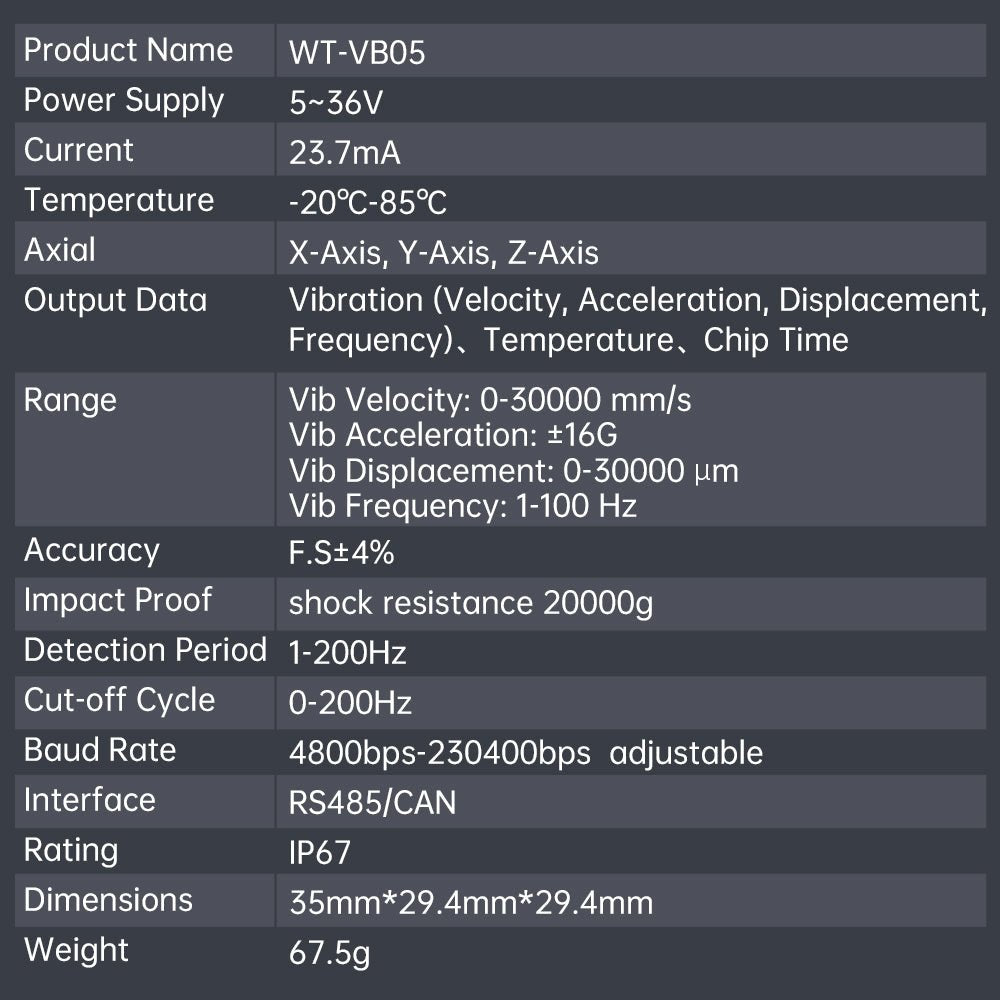Click the Detection Period label
This screenshot has width=1000, height=1000.
point(145,650)
